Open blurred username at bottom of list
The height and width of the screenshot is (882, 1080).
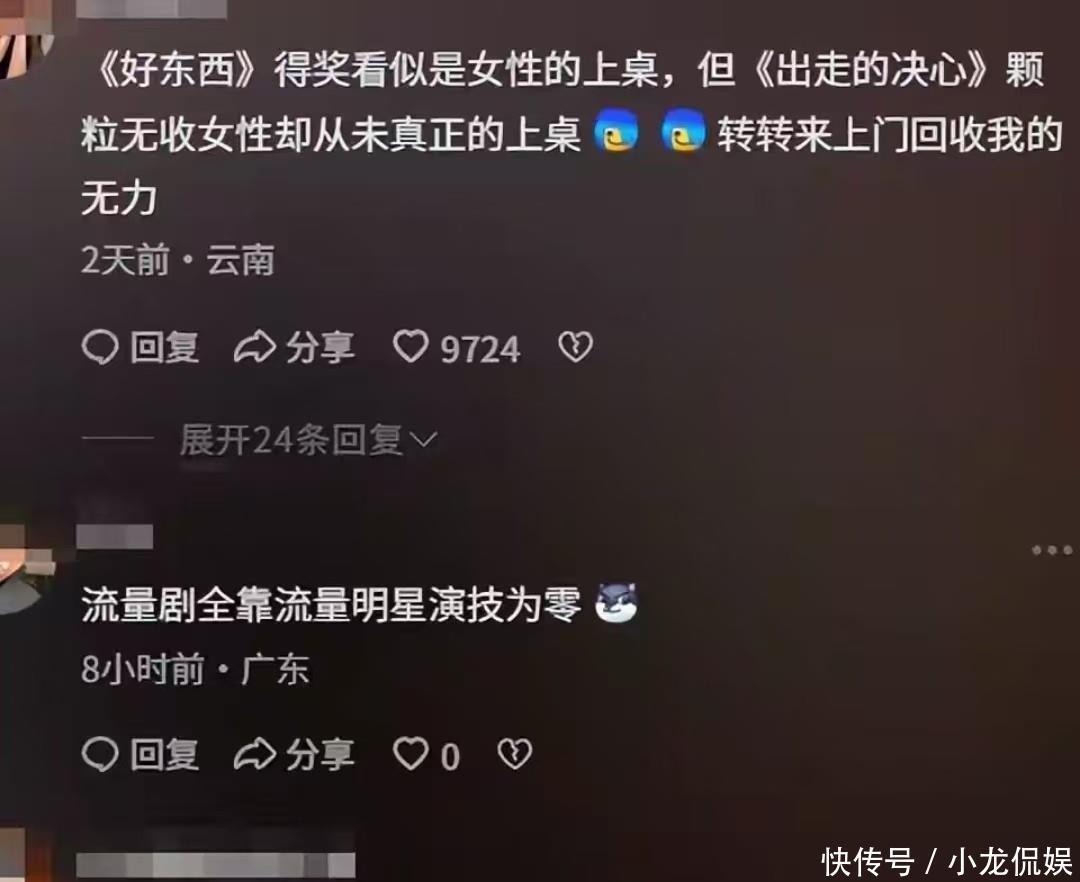[x=216, y=865]
